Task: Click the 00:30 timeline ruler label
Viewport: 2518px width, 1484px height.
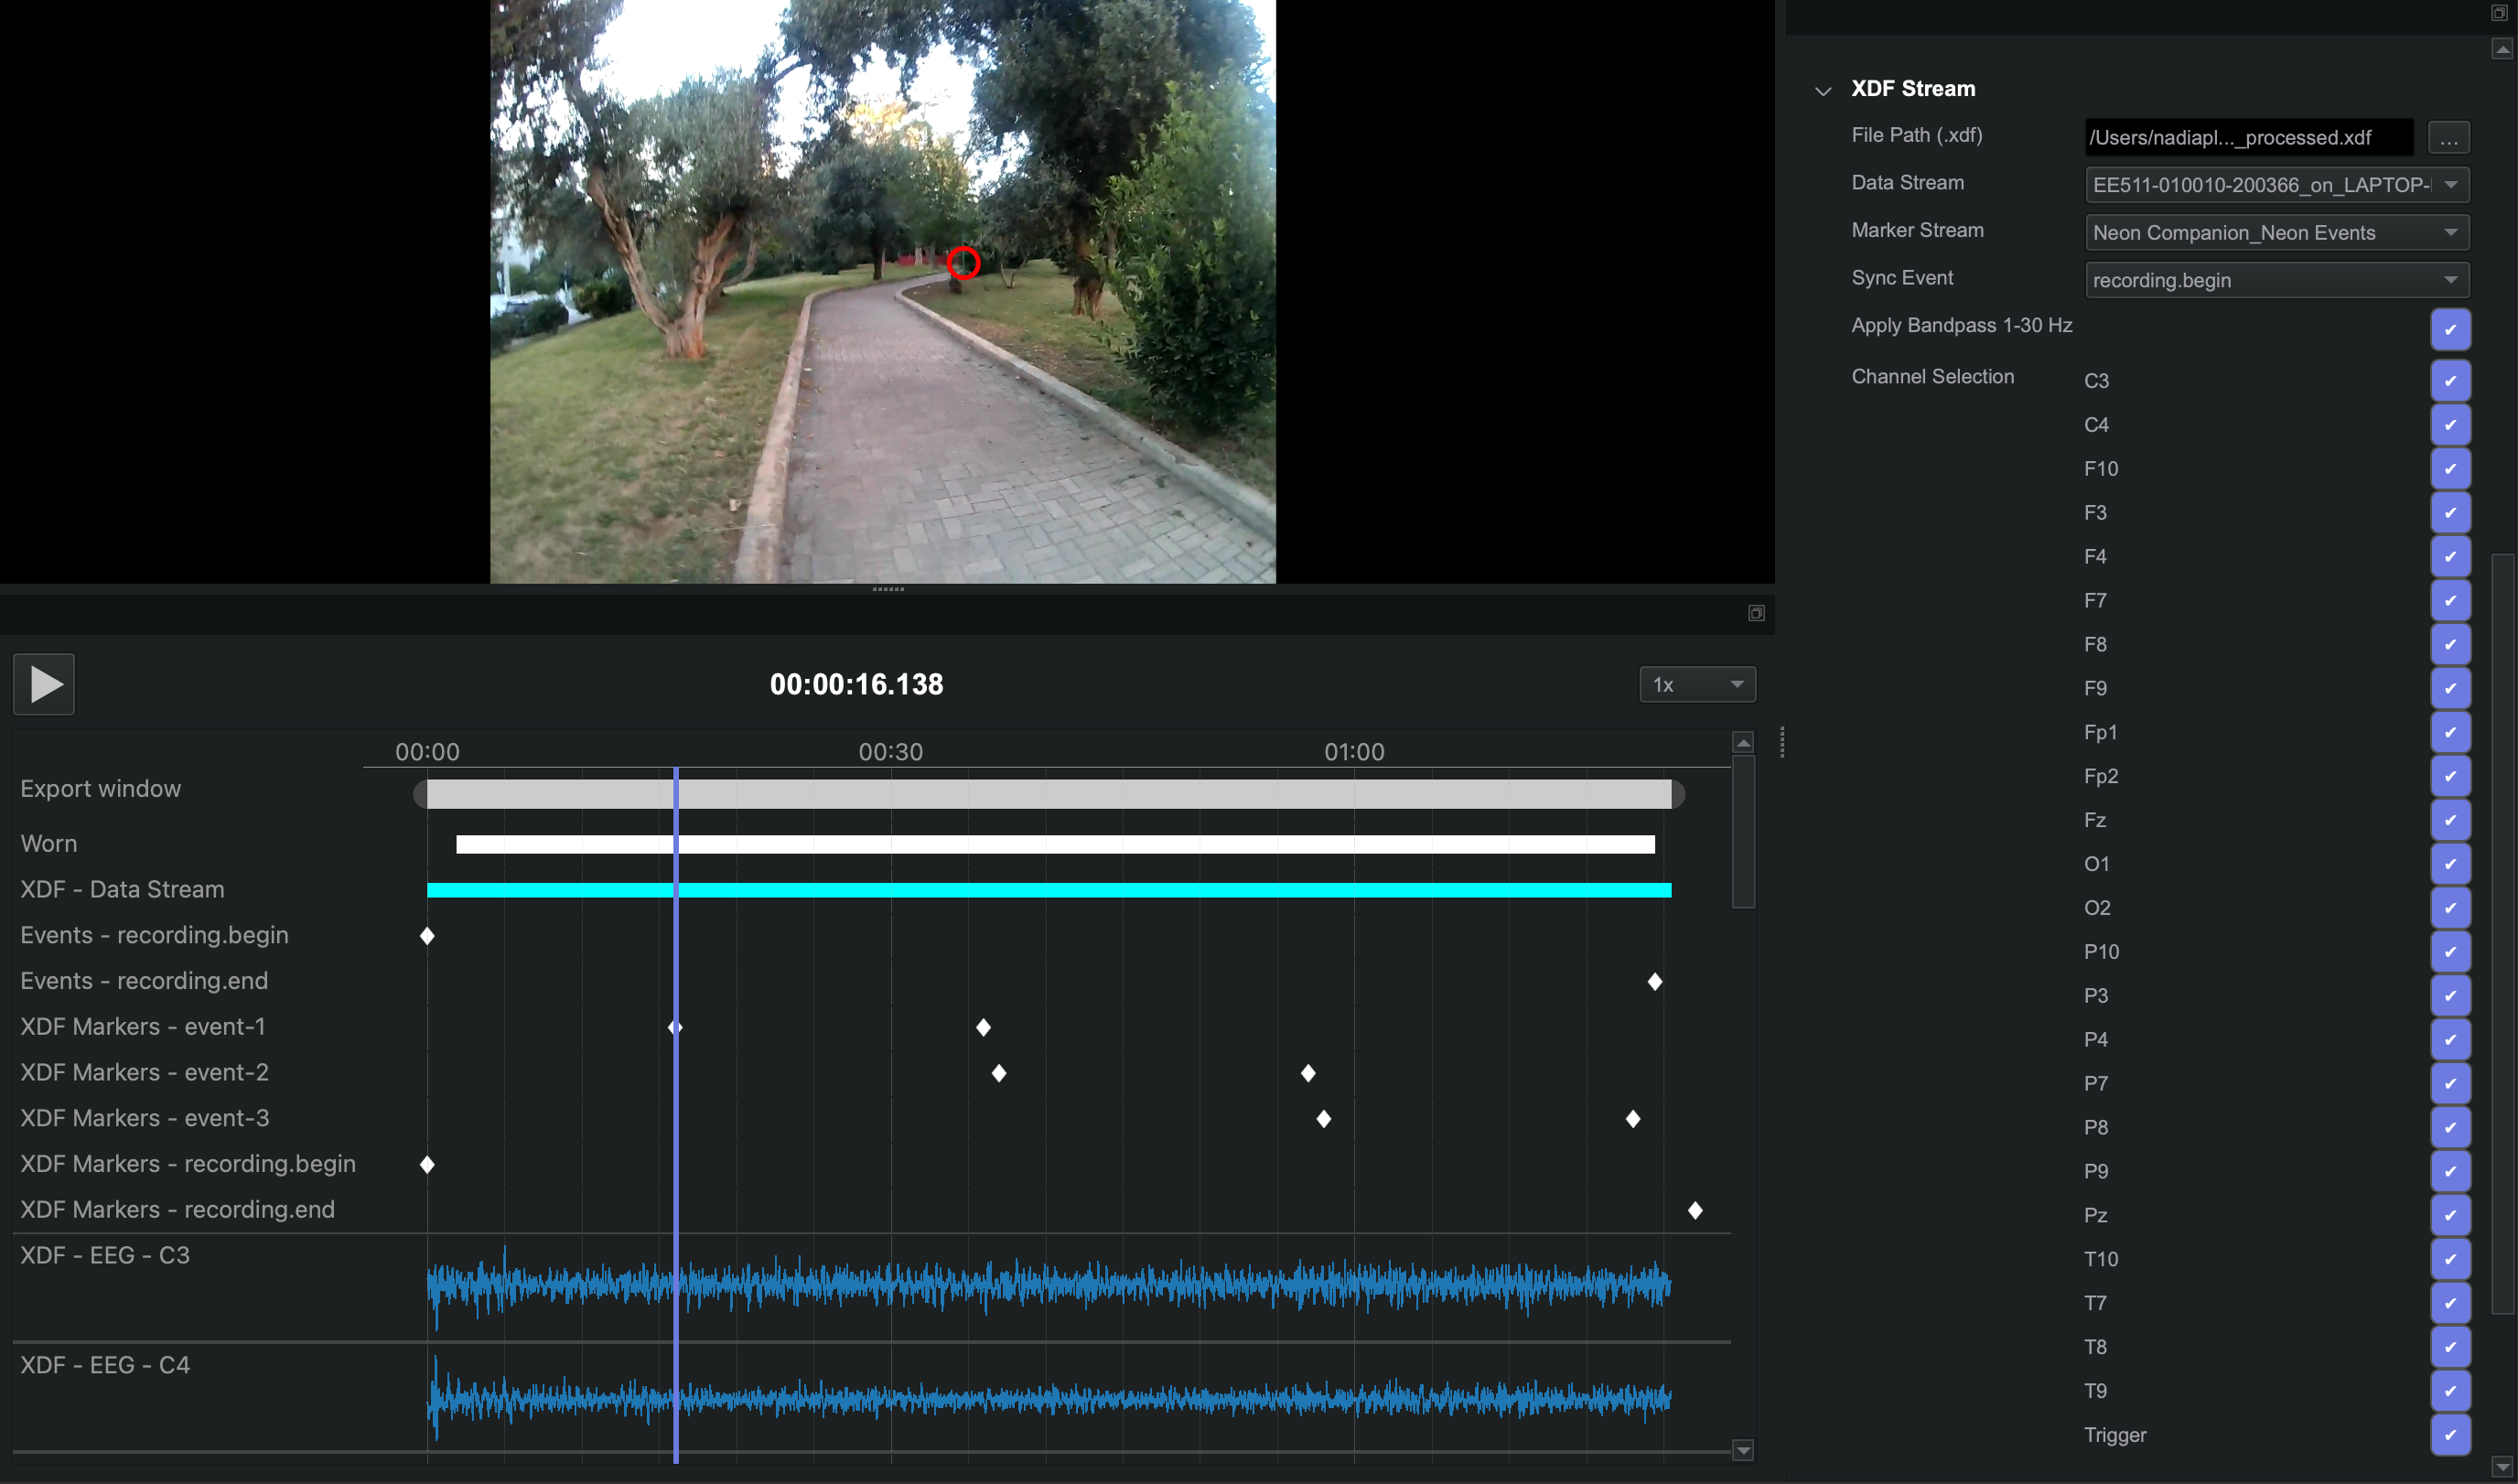Action: tap(891, 752)
